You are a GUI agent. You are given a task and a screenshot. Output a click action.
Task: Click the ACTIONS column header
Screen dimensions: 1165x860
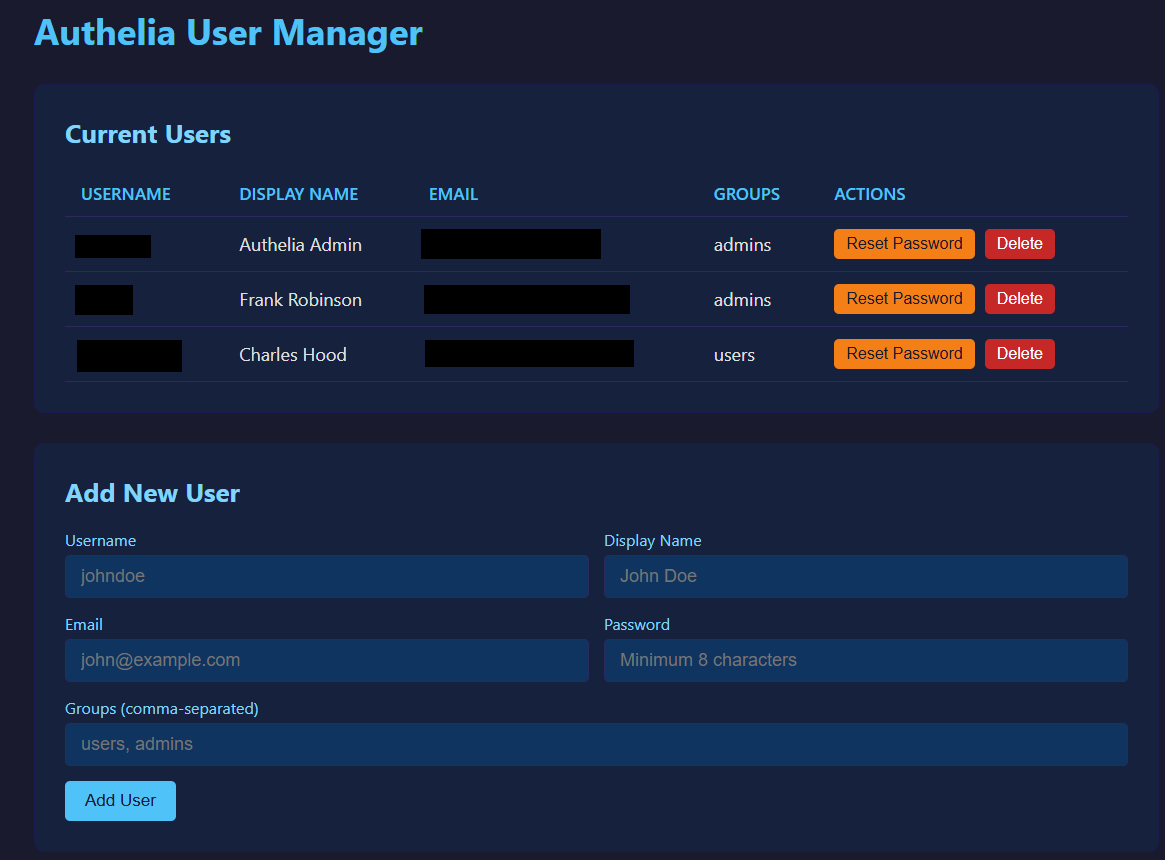click(x=869, y=194)
